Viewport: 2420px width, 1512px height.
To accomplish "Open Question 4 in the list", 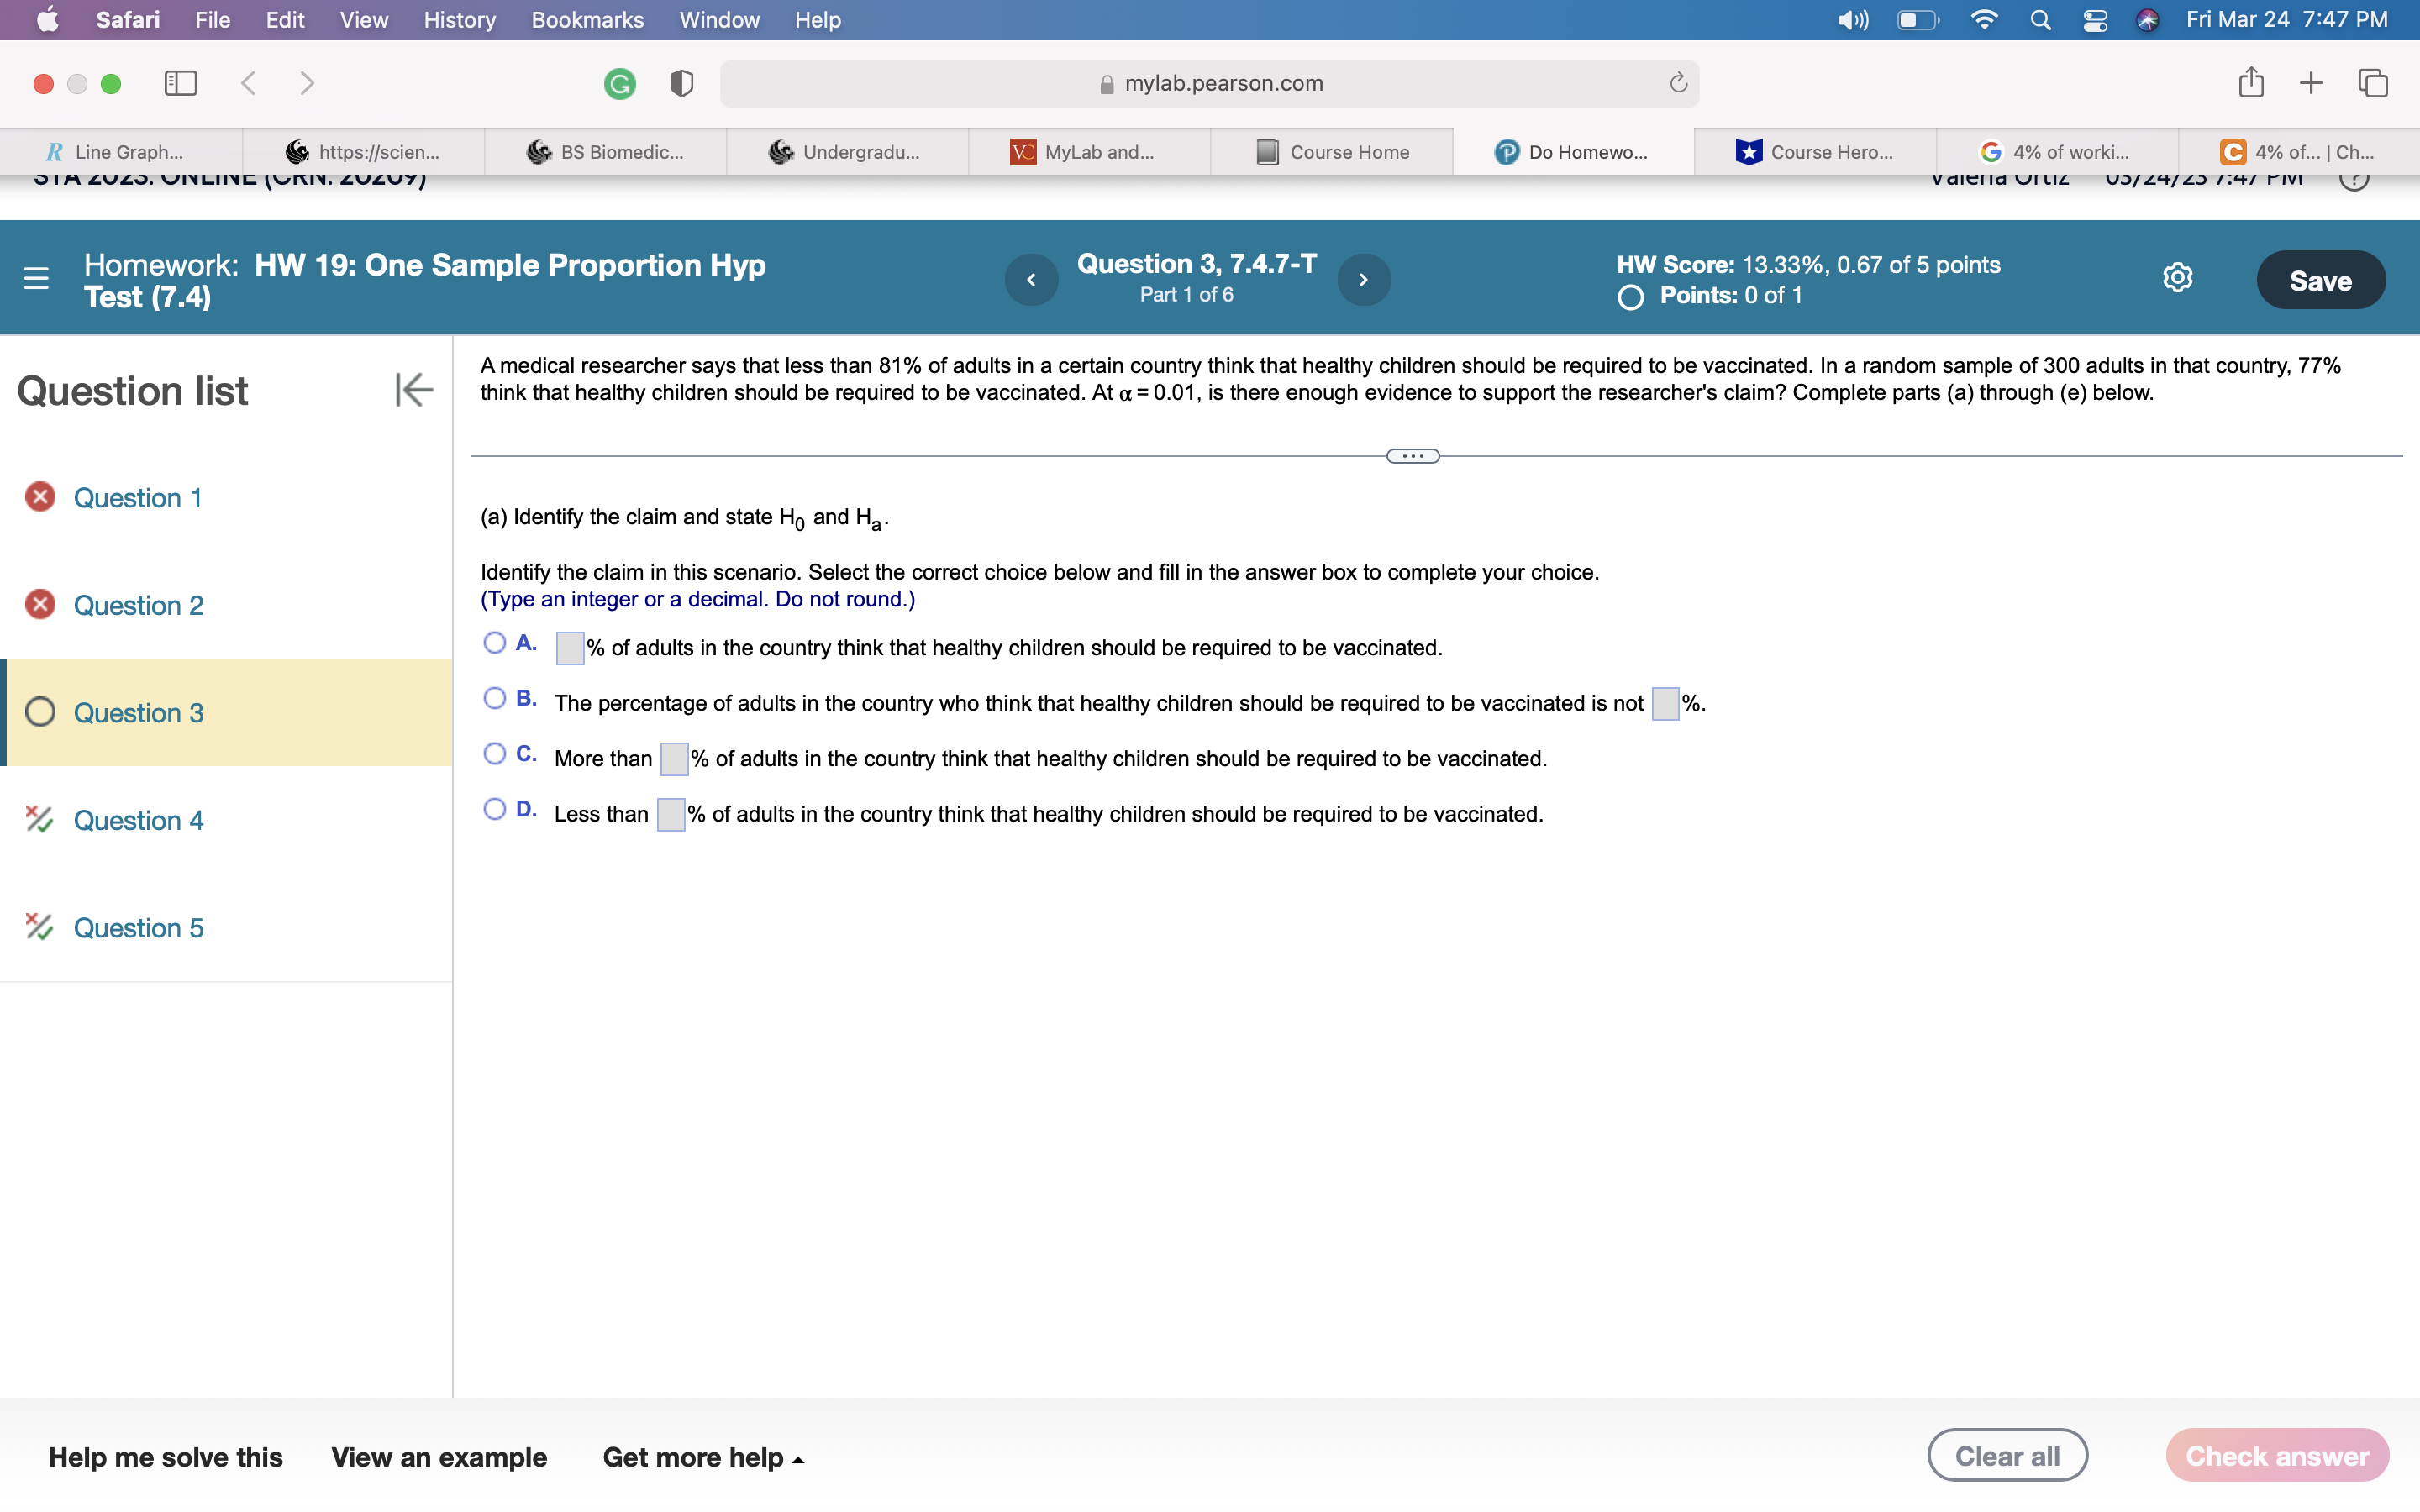I will 138,820.
